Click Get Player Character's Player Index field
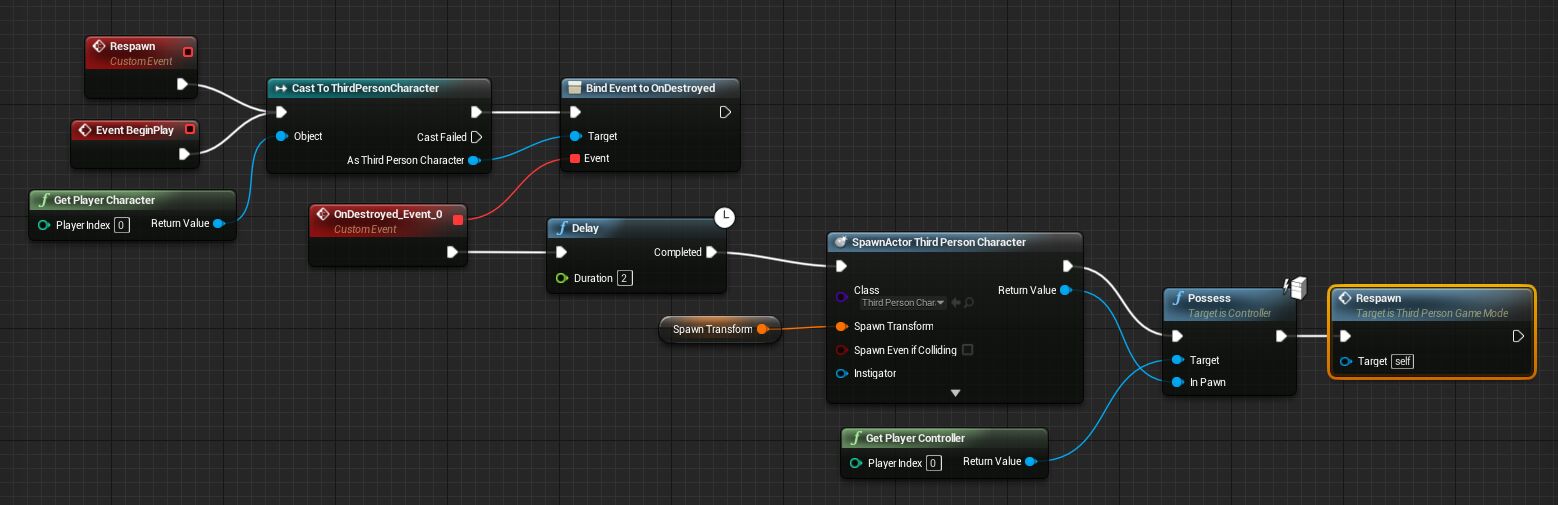The width and height of the screenshot is (1558, 505). coord(122,225)
